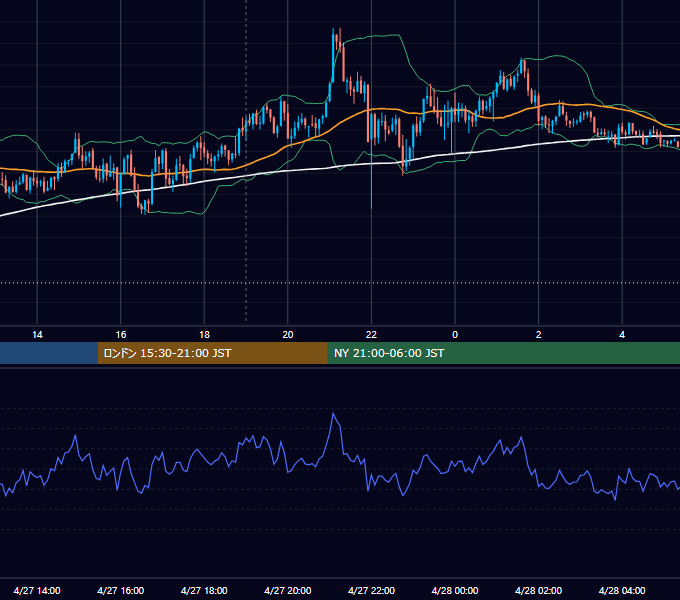The width and height of the screenshot is (680, 600).
Task: Click the 22 hour label on price chart
Action: coord(371,335)
